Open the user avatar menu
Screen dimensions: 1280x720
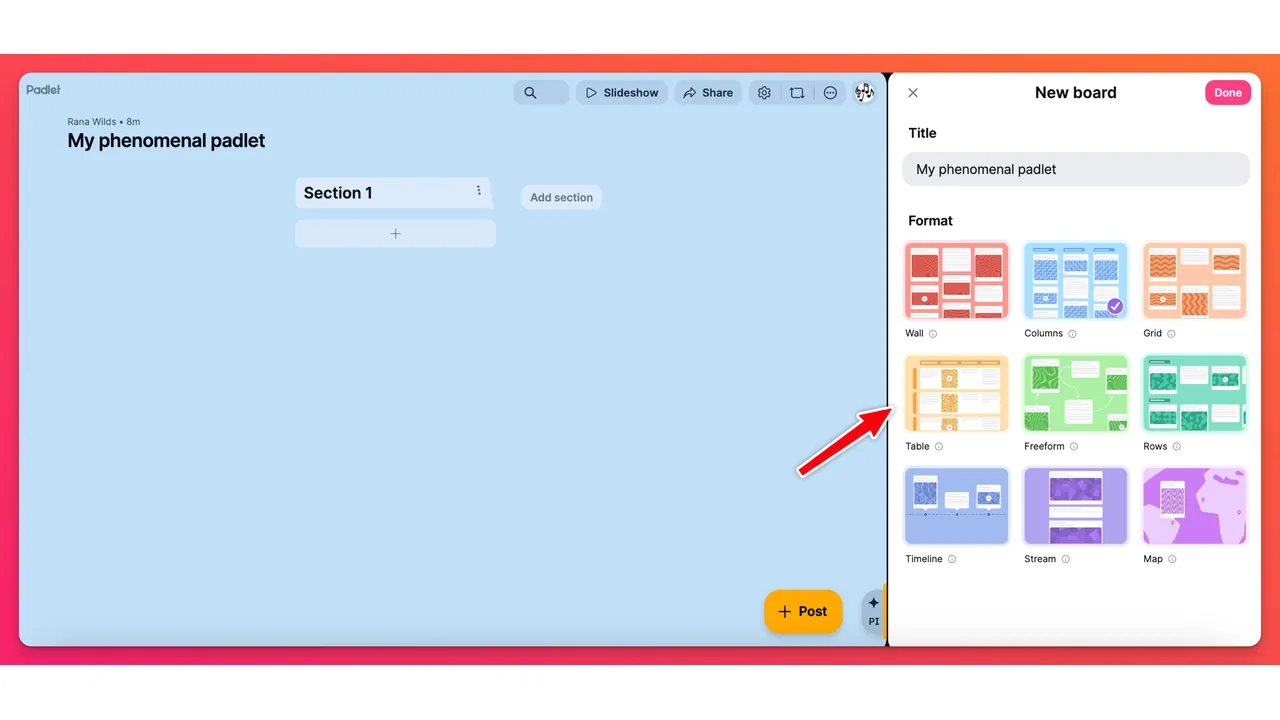(864, 93)
